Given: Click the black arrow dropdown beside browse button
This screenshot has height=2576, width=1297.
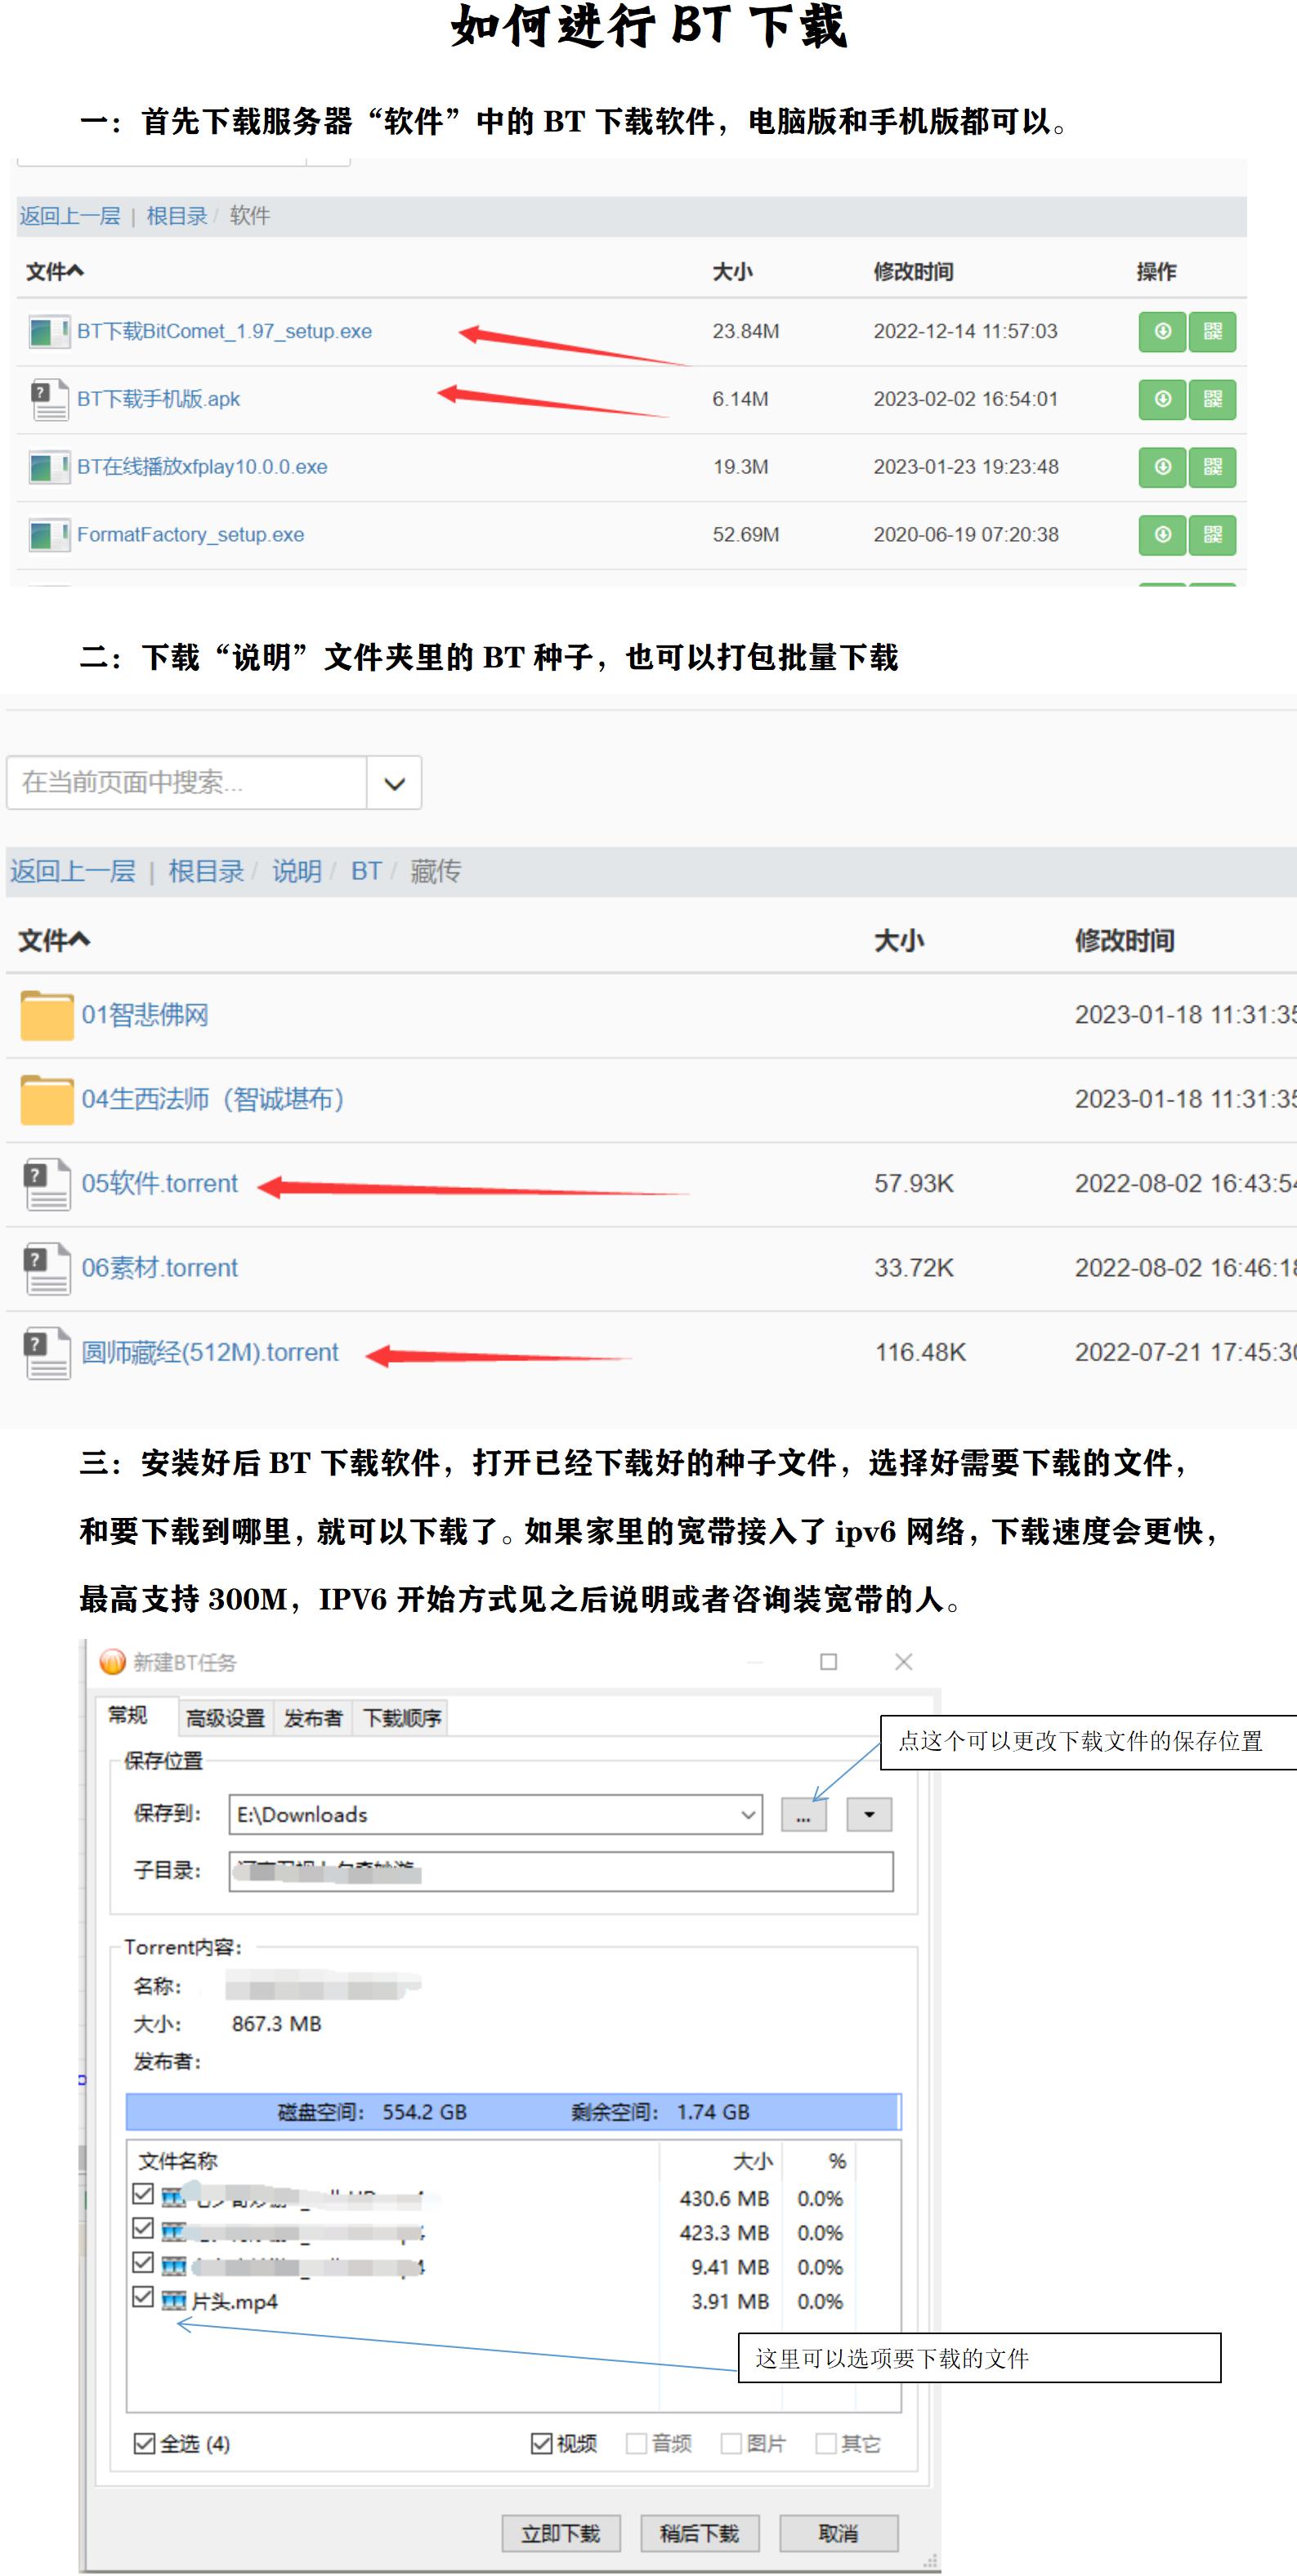Looking at the screenshot, I should click(869, 1814).
